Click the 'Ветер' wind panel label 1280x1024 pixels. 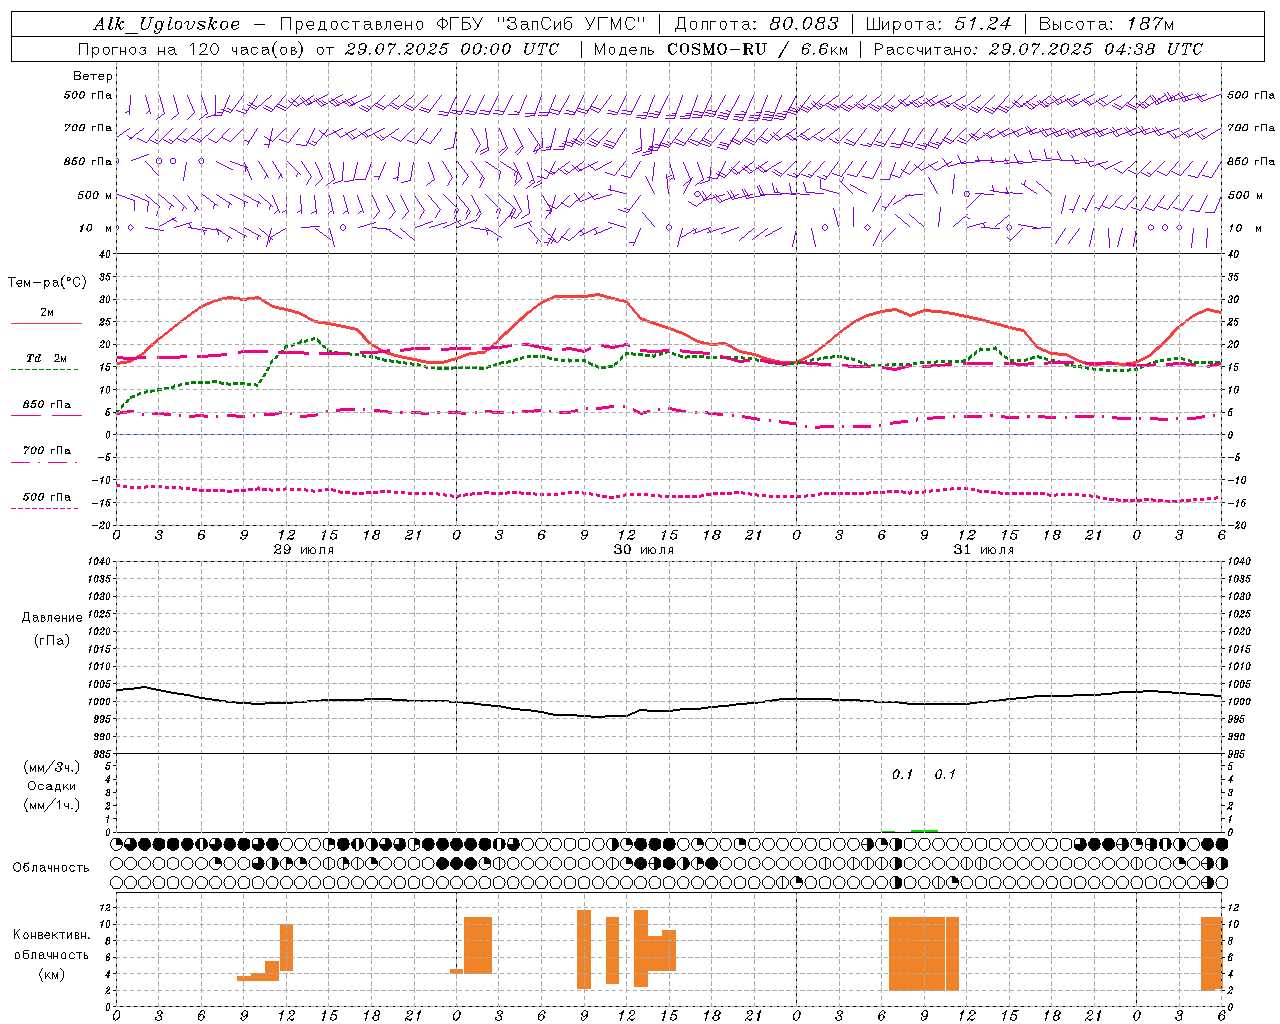(93, 76)
